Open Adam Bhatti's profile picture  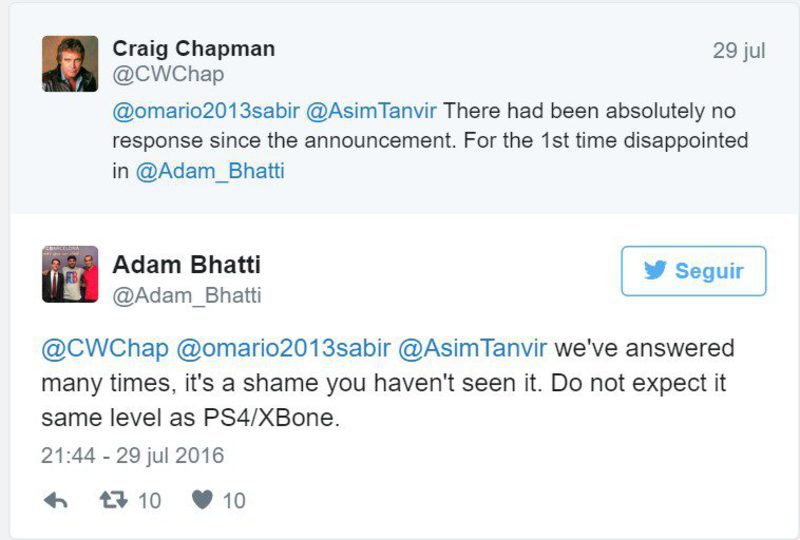(69, 274)
